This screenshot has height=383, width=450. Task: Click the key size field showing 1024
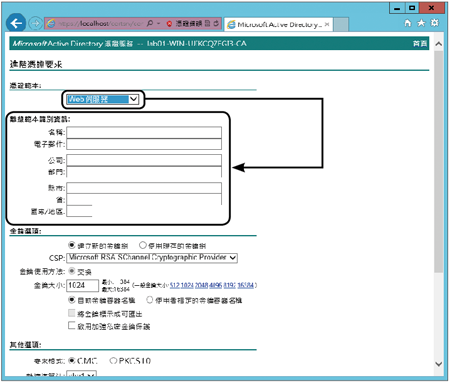pyautogui.click(x=83, y=285)
